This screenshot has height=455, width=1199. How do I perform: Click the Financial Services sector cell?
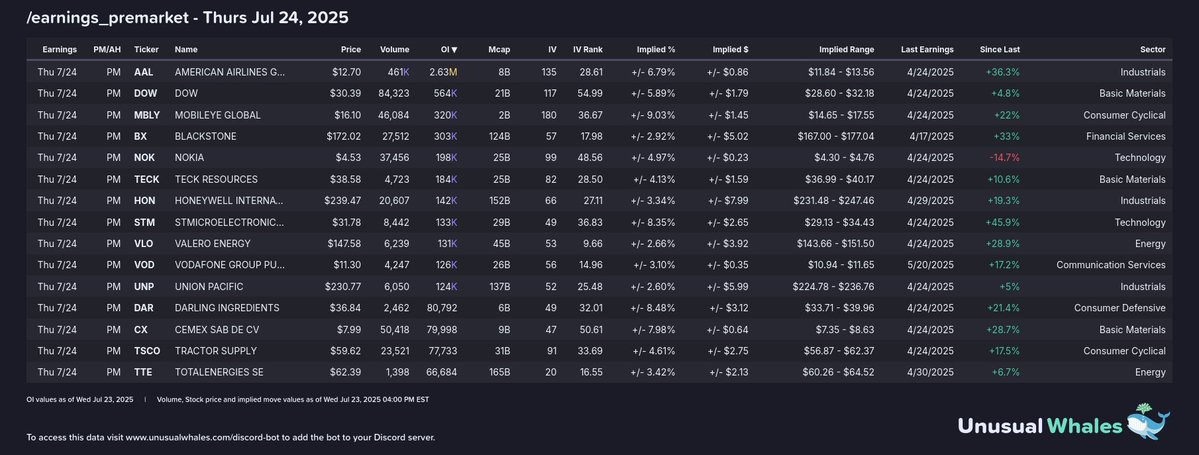tap(1126, 137)
